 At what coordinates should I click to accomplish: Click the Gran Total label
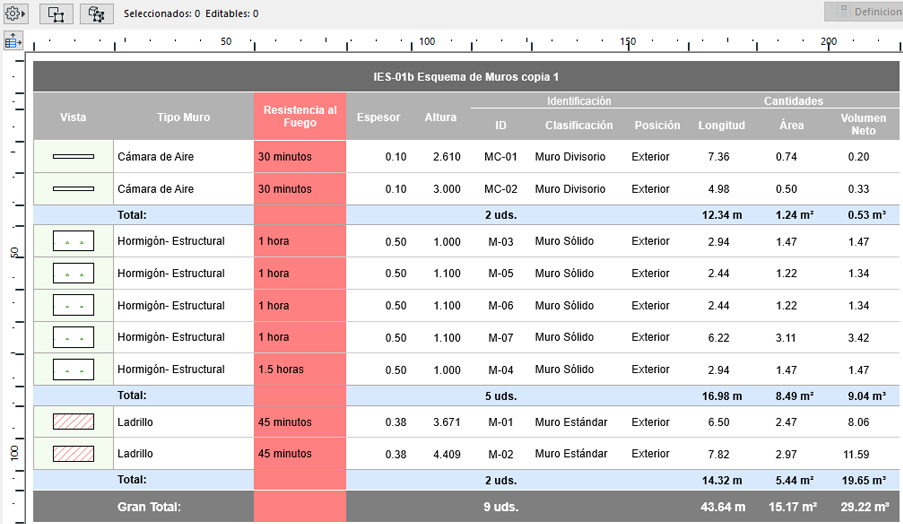(149, 507)
